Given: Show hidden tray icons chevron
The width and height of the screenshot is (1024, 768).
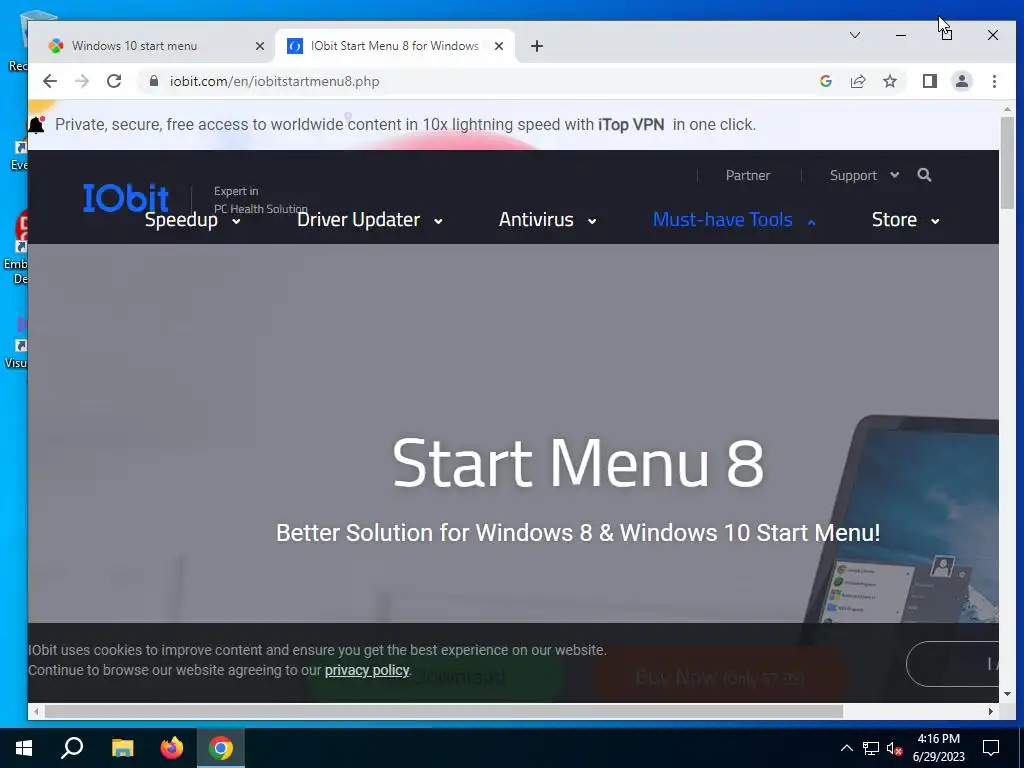Looking at the screenshot, I should click(846, 748).
